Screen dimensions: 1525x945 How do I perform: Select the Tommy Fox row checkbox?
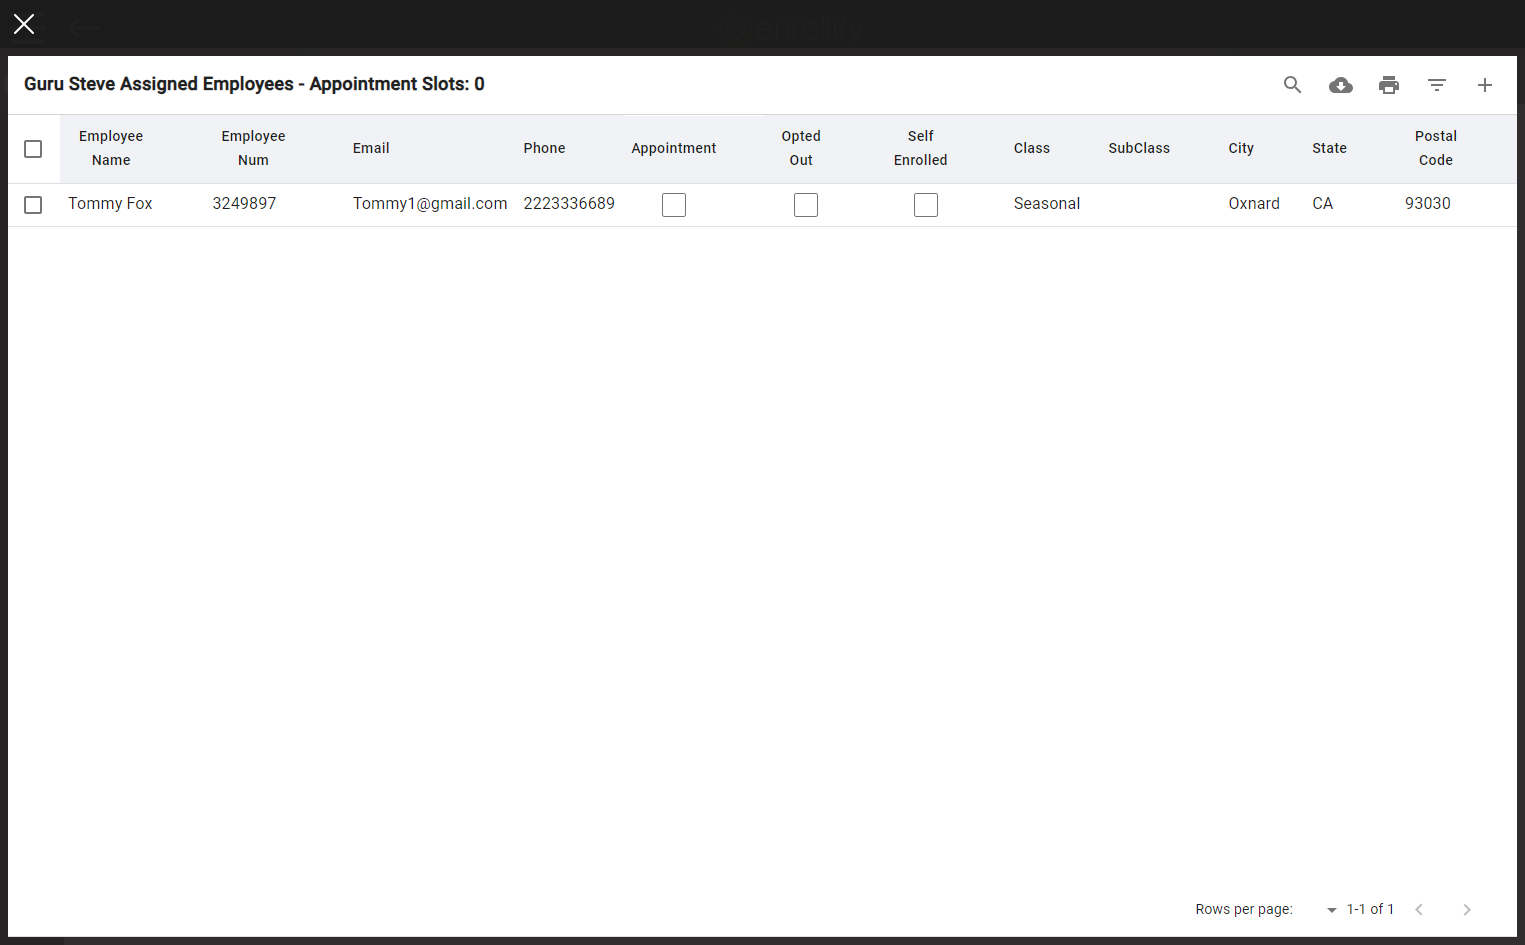click(33, 205)
